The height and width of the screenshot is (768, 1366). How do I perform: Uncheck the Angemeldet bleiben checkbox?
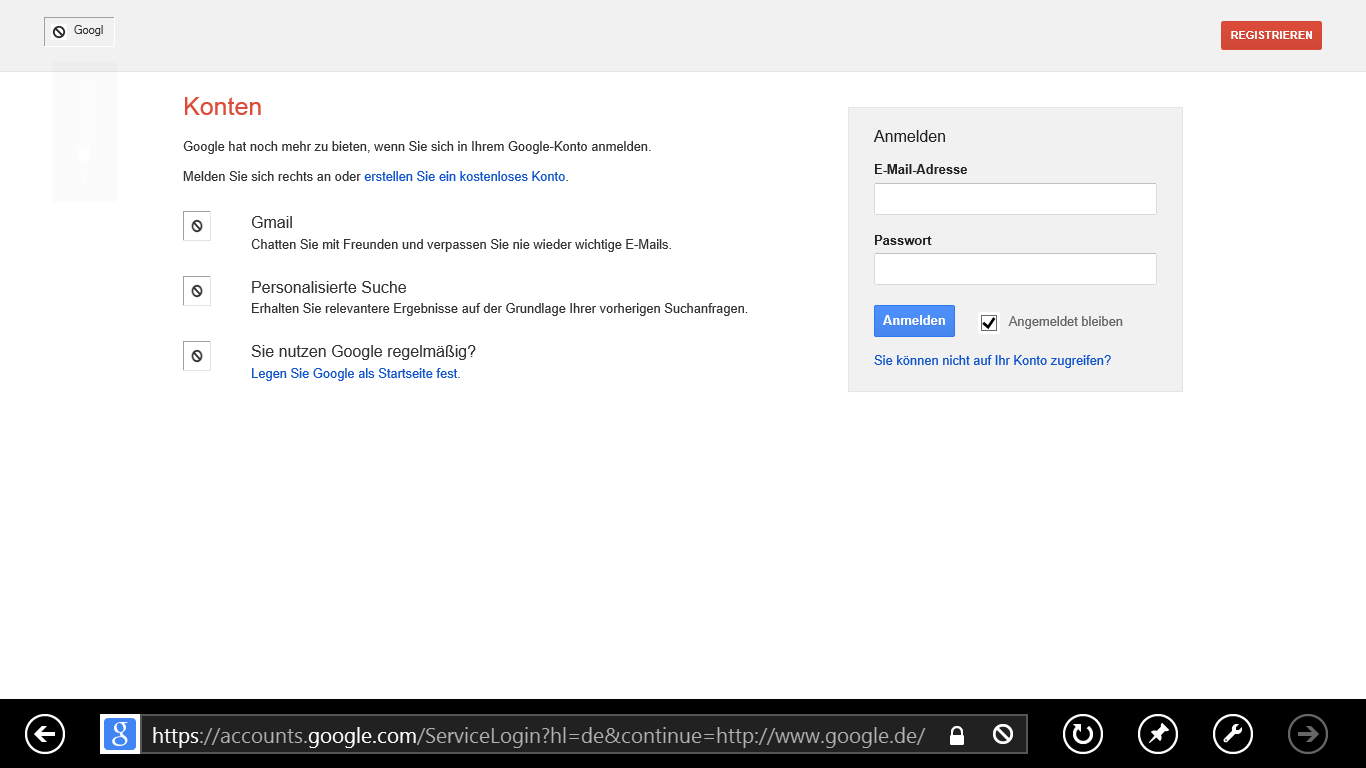click(x=989, y=322)
